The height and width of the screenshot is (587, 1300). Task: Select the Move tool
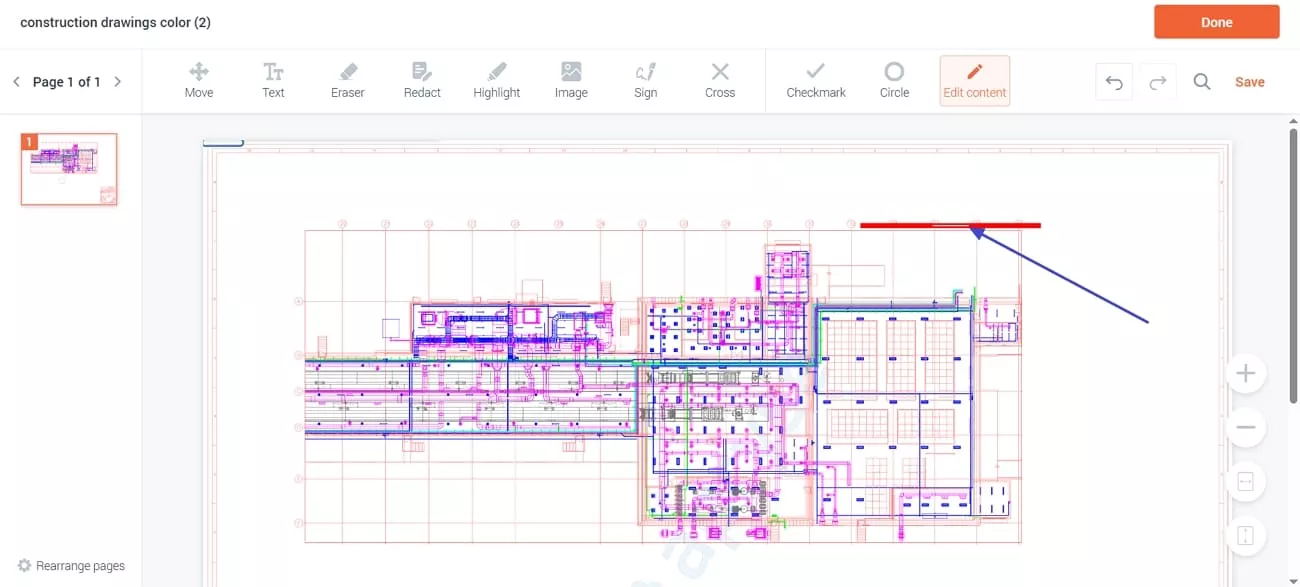coord(199,81)
